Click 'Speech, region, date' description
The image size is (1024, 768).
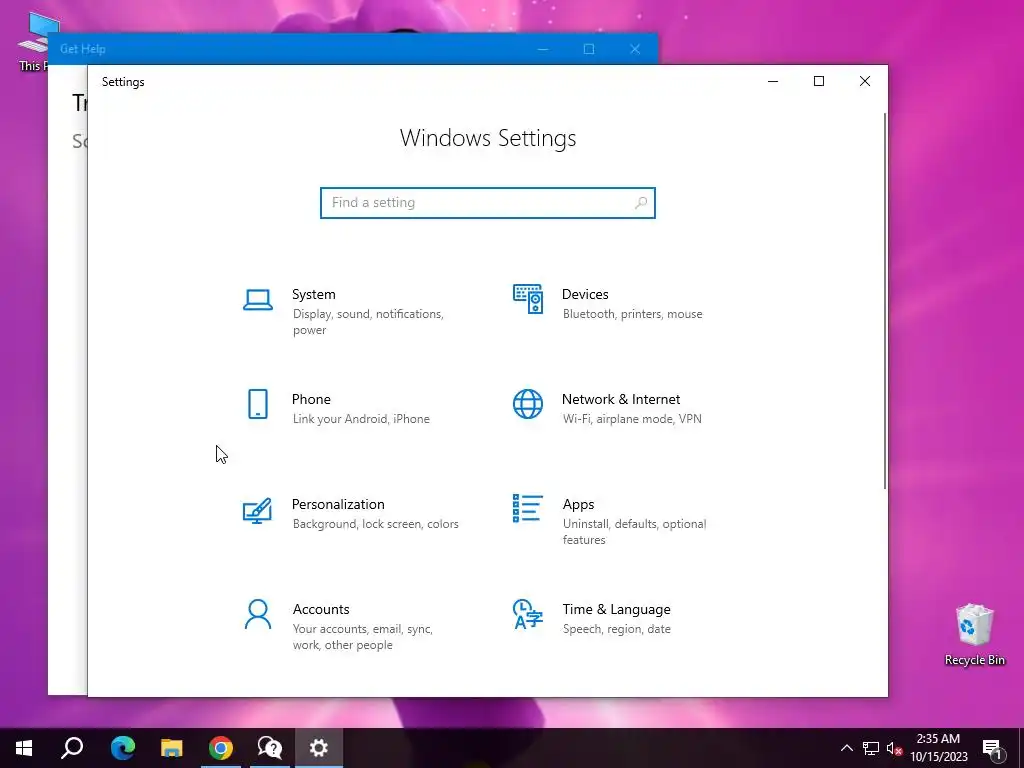pos(616,629)
